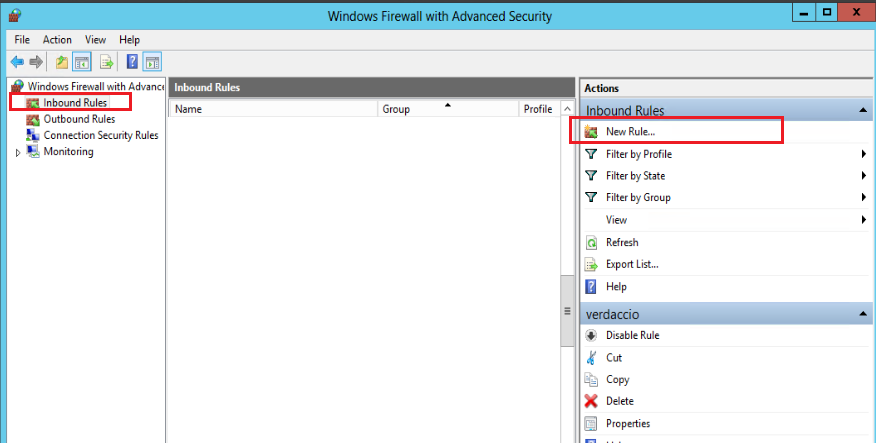Click the blue Help toolbar icon

pyautogui.click(x=132, y=61)
